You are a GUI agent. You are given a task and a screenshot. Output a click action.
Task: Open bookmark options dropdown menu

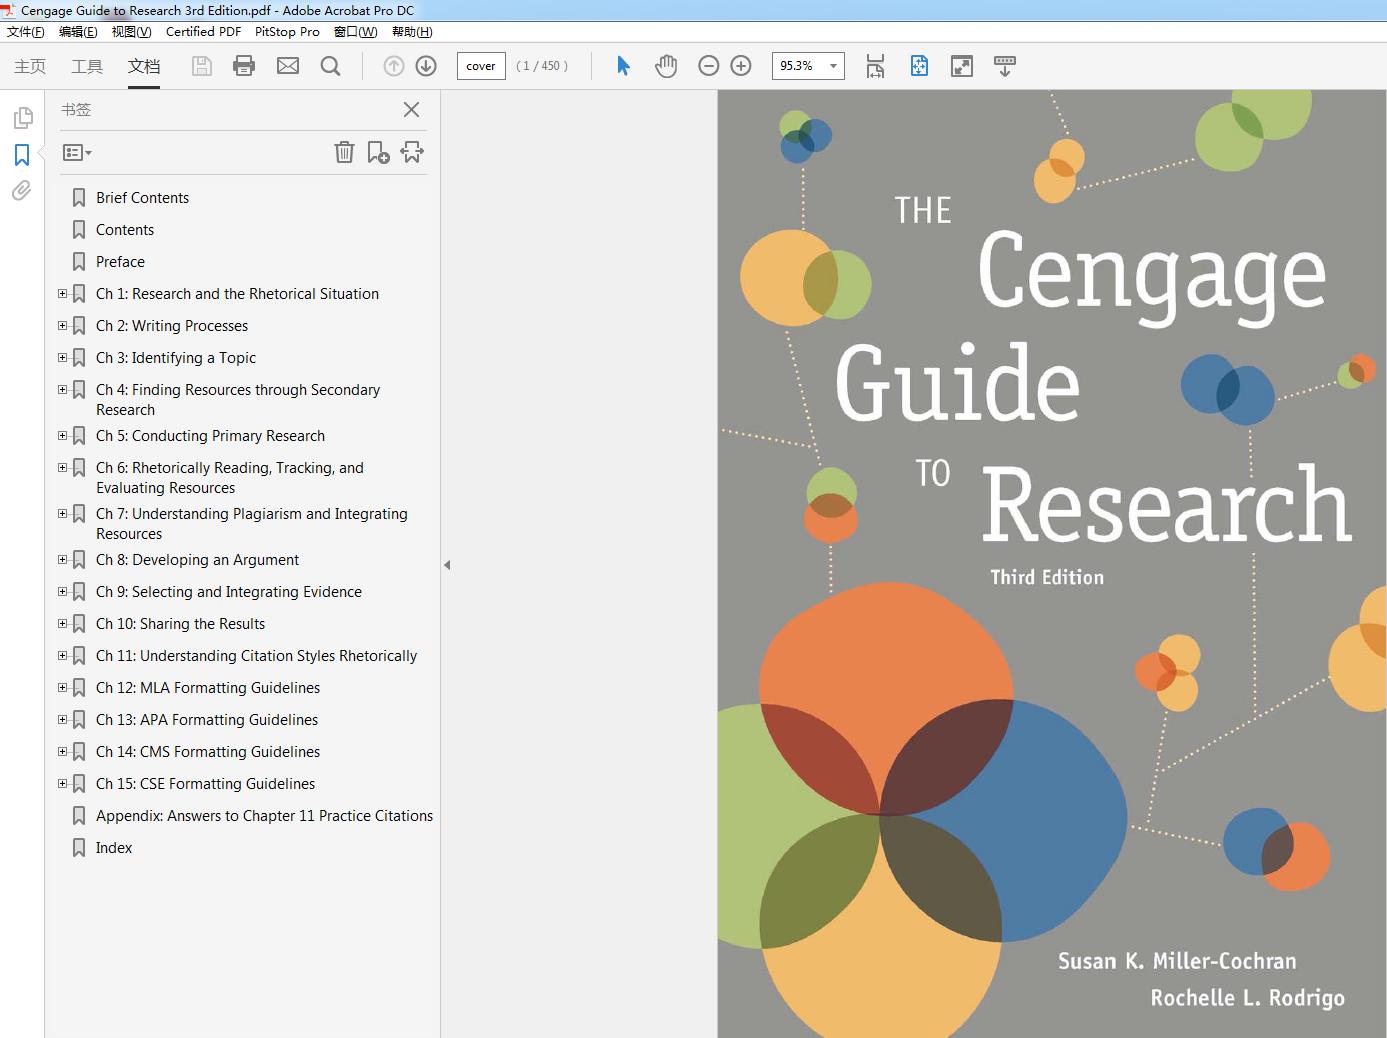pos(77,153)
